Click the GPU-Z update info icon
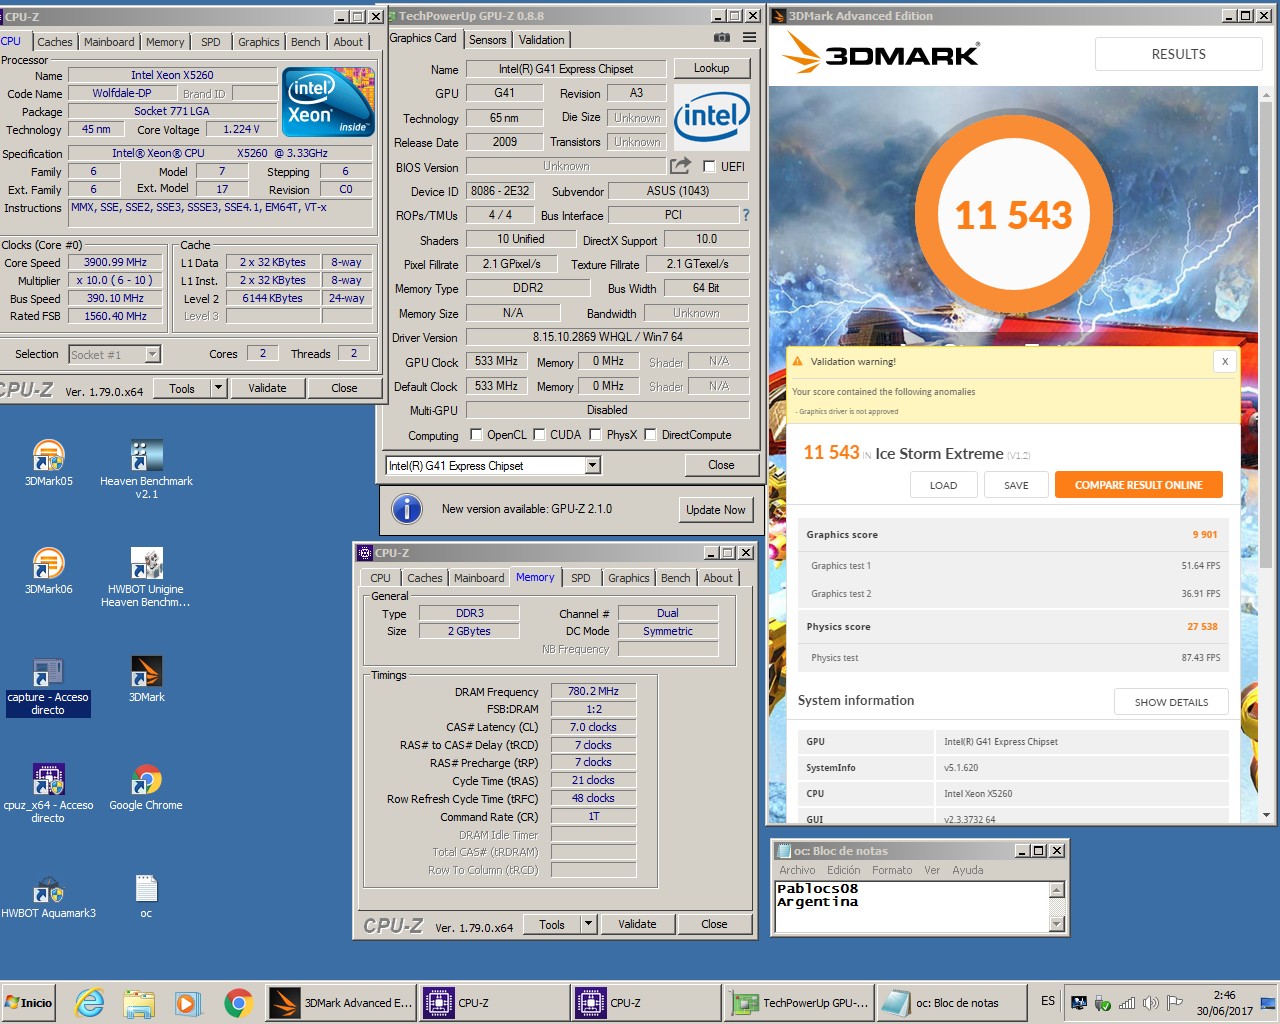Image resolution: width=1280 pixels, height=1024 pixels. tap(407, 509)
